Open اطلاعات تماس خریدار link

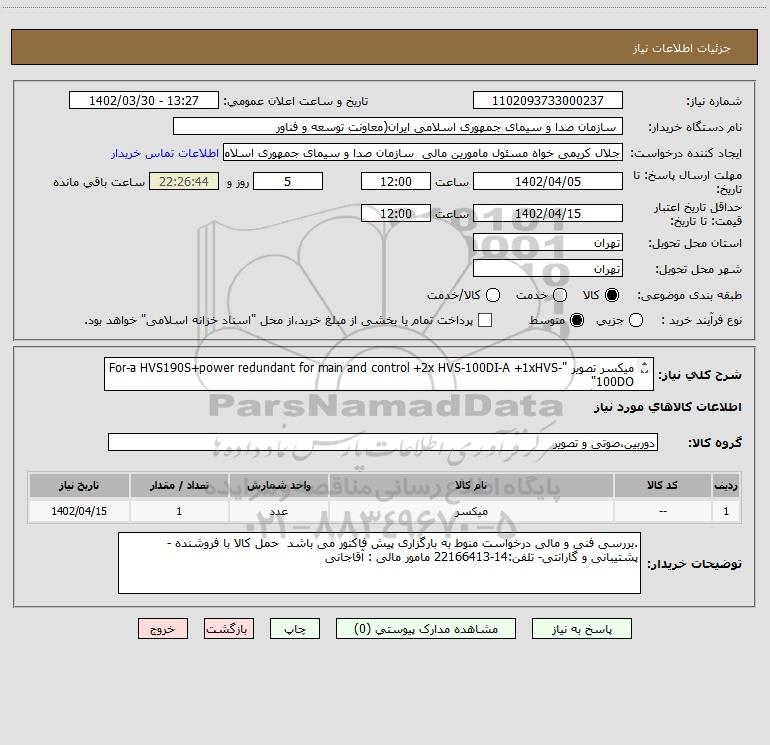pyautogui.click(x=165, y=153)
